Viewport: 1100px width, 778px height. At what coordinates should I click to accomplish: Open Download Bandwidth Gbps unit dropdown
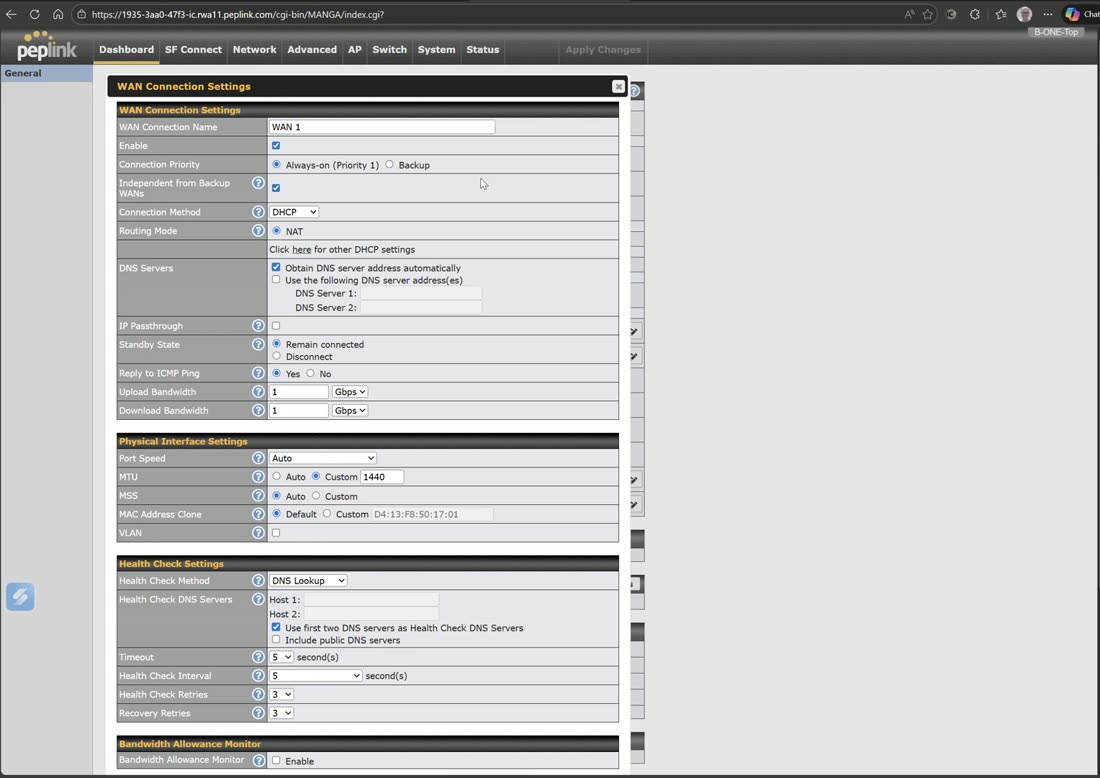pos(350,410)
